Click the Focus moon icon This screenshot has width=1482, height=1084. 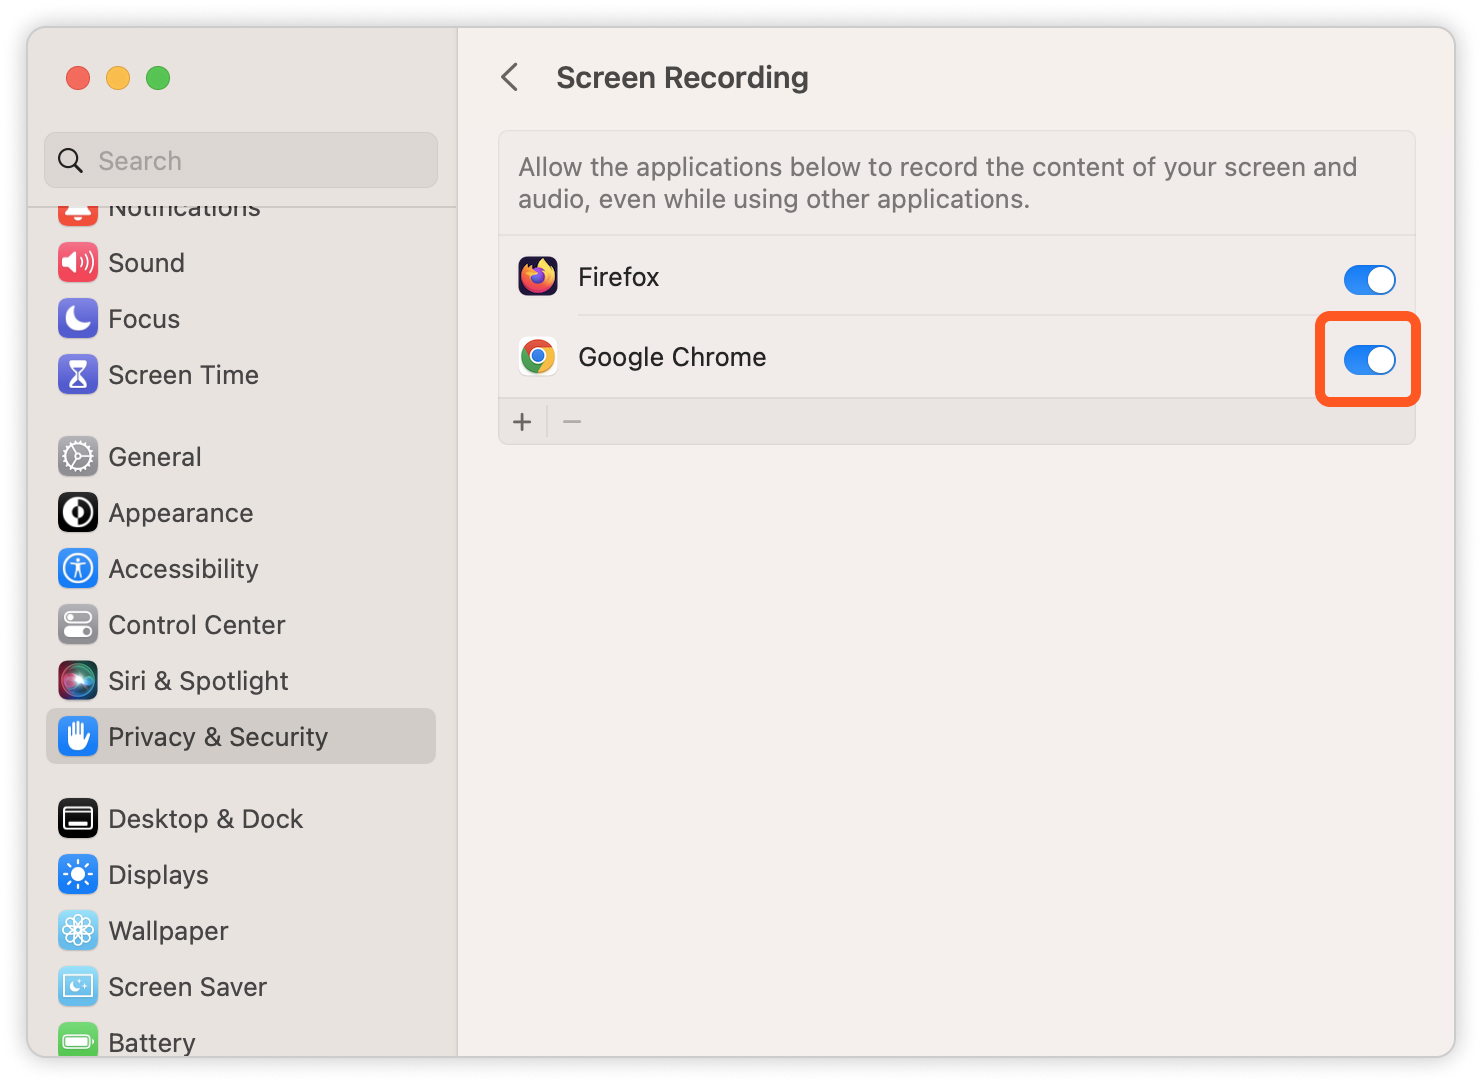coord(78,319)
